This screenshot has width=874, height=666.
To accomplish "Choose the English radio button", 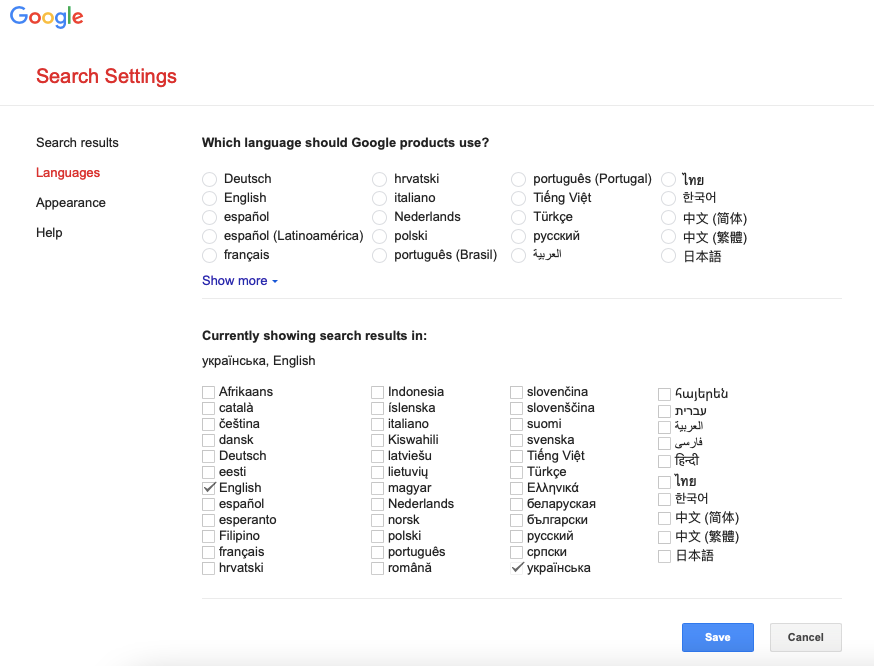I will tap(209, 198).
